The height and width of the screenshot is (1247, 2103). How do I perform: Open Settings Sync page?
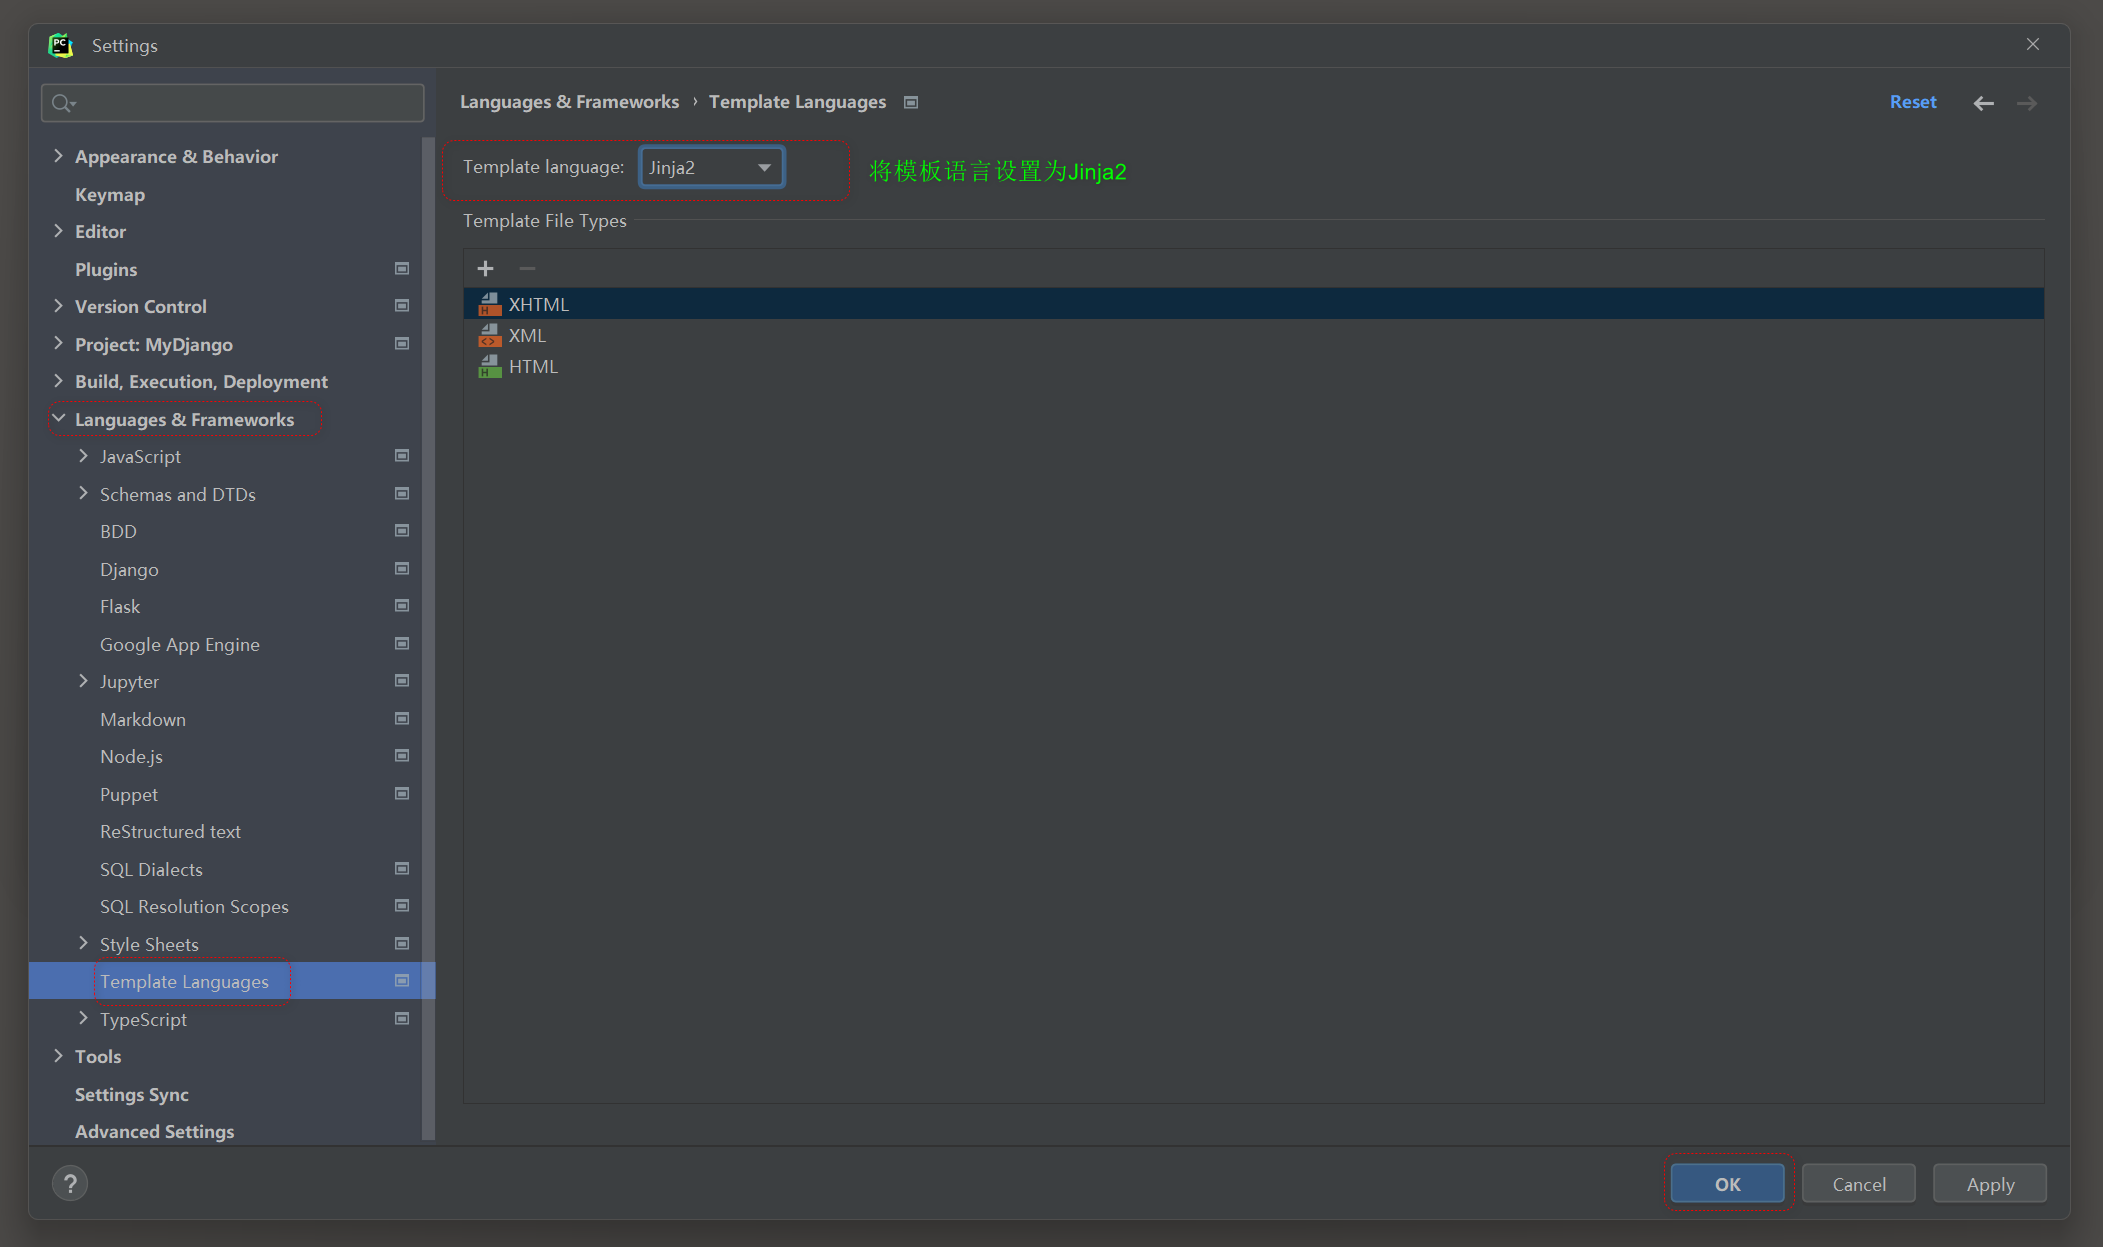tap(132, 1094)
